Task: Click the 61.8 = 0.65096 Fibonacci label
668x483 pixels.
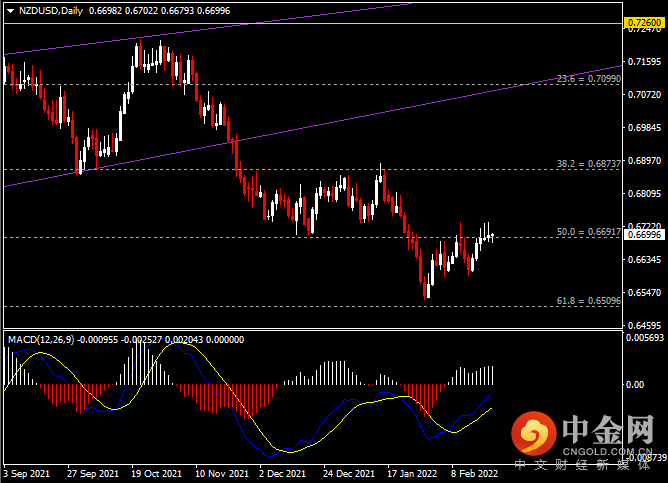Action: click(589, 301)
